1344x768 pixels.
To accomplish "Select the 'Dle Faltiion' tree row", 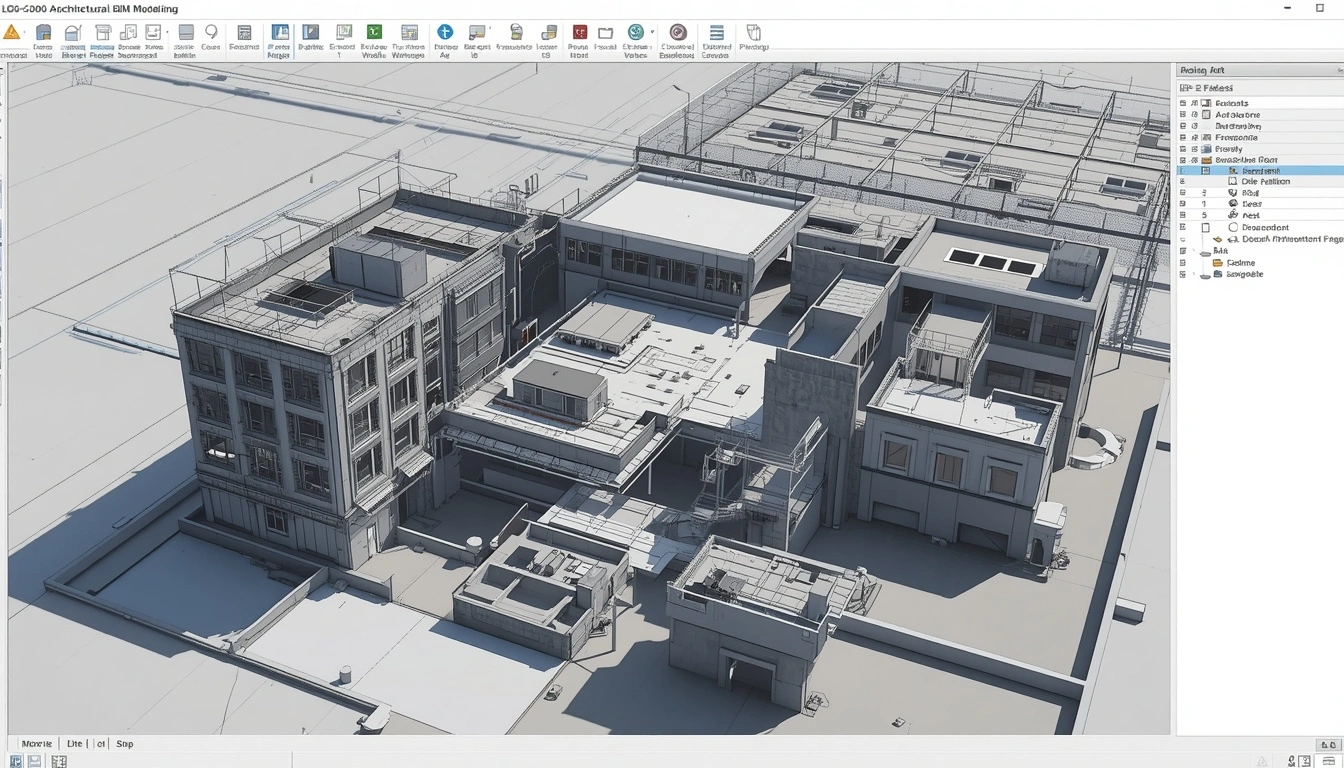I will 1261,182.
